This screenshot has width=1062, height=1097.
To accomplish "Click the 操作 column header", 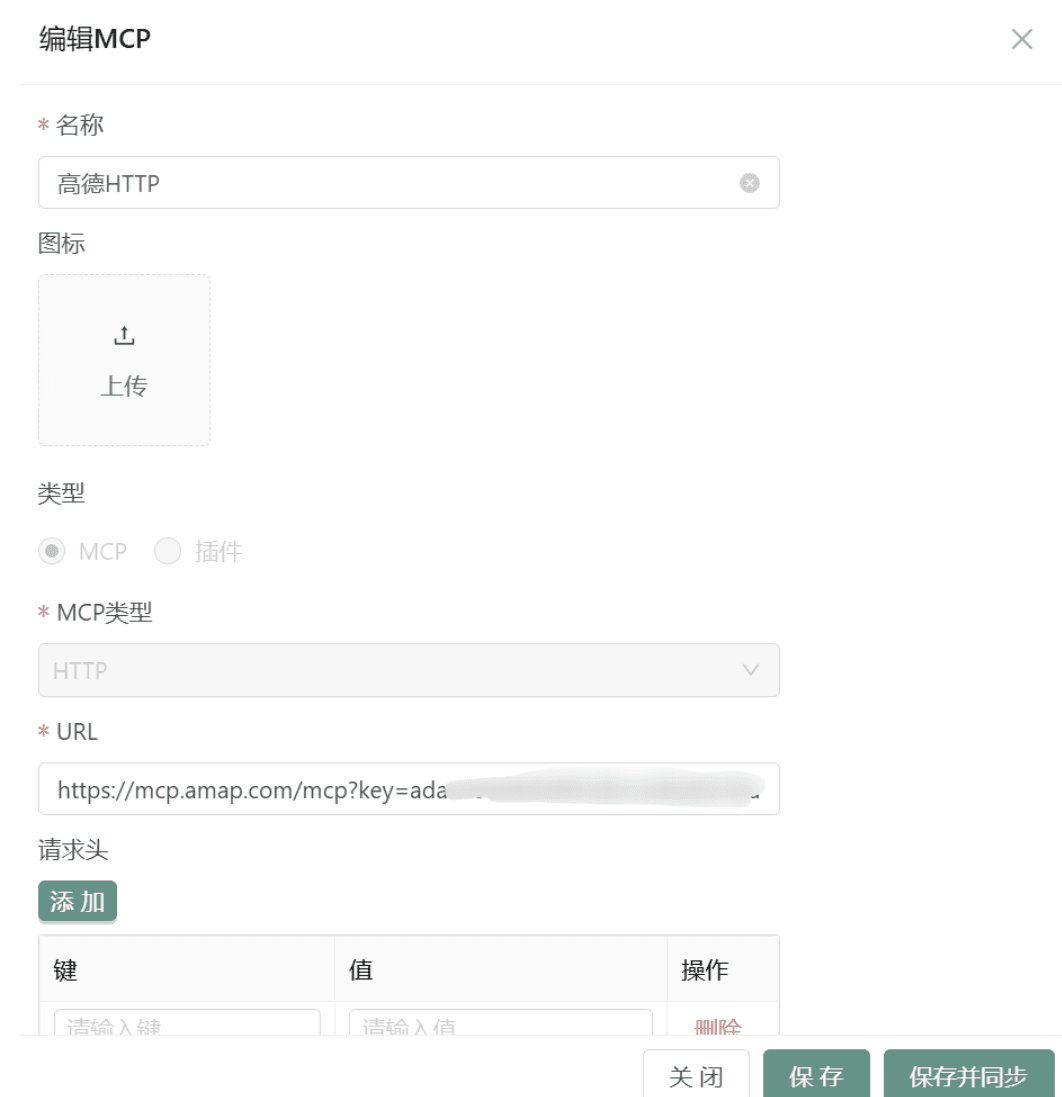I will [x=705, y=969].
